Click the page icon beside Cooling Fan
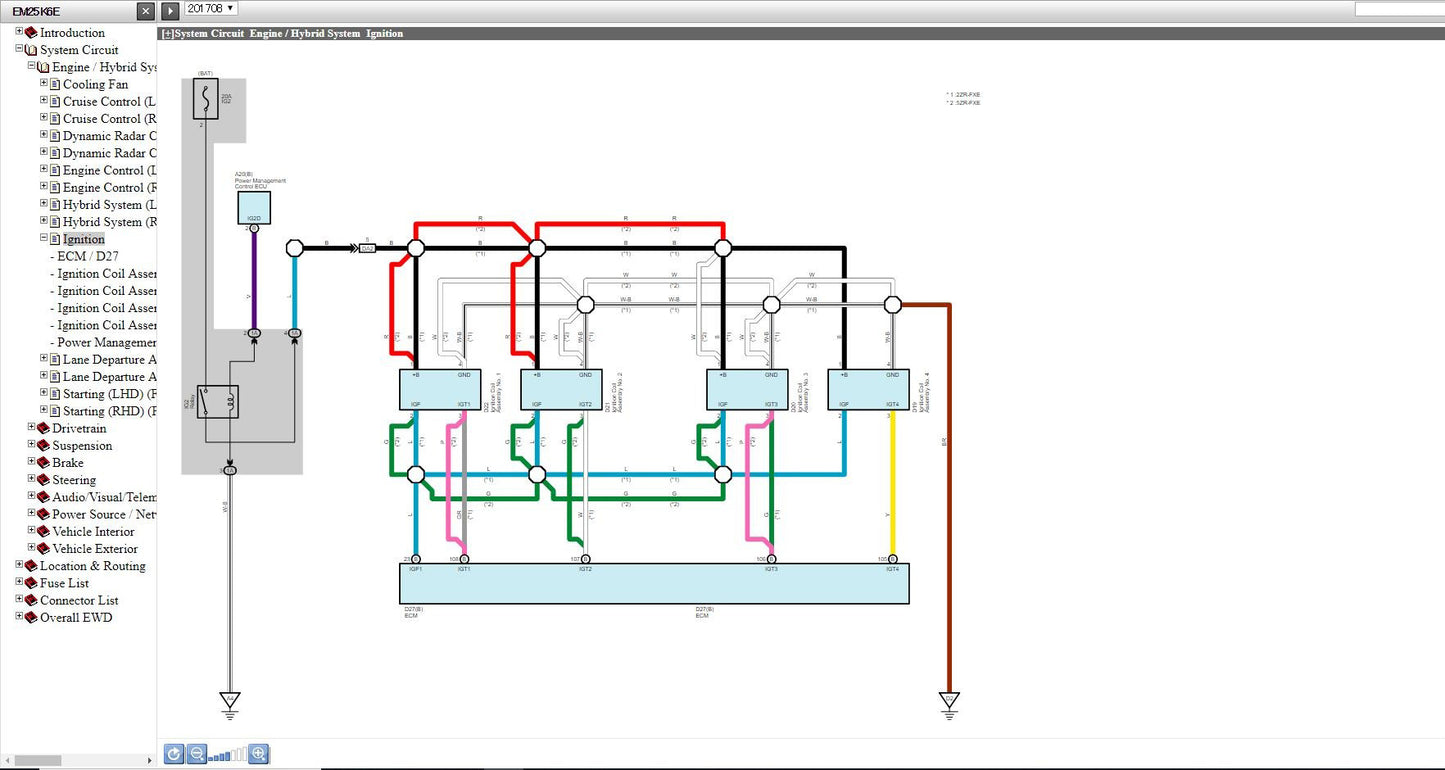The width and height of the screenshot is (1445, 770). [x=55, y=85]
